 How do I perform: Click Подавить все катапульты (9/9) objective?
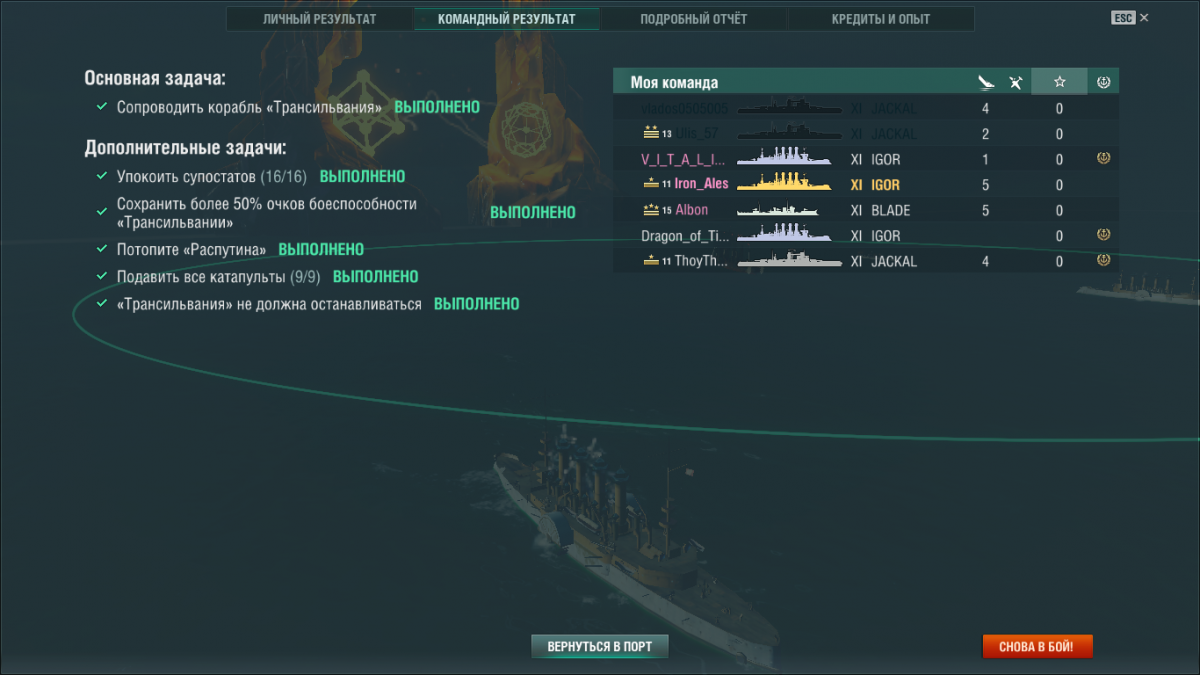217,276
